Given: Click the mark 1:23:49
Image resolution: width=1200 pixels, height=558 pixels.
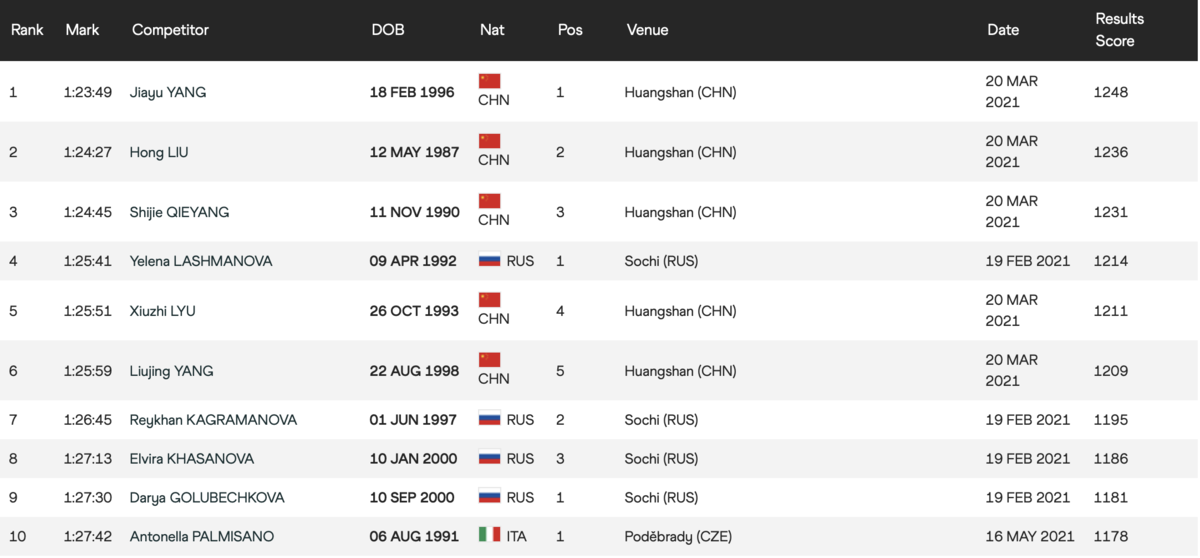Looking at the screenshot, I should click(x=87, y=92).
